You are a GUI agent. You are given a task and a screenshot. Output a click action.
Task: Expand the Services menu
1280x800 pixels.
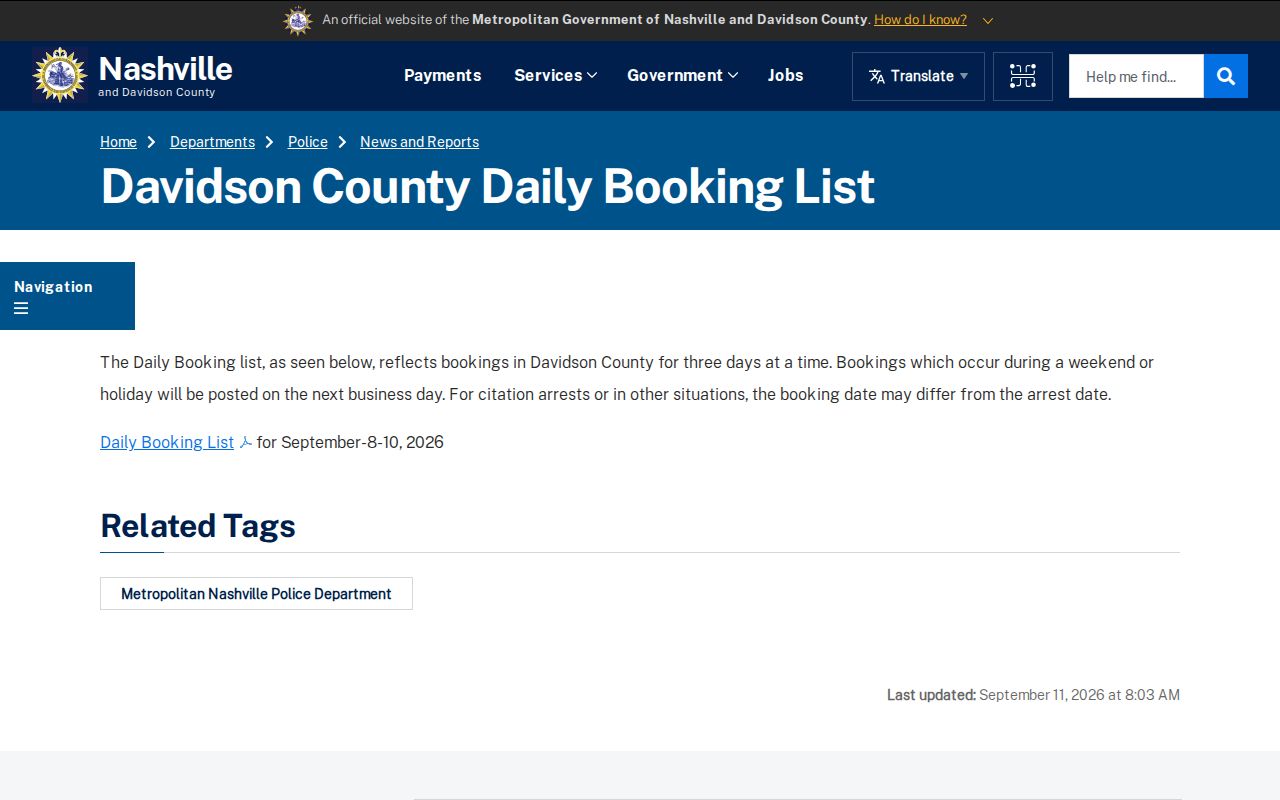(x=555, y=75)
